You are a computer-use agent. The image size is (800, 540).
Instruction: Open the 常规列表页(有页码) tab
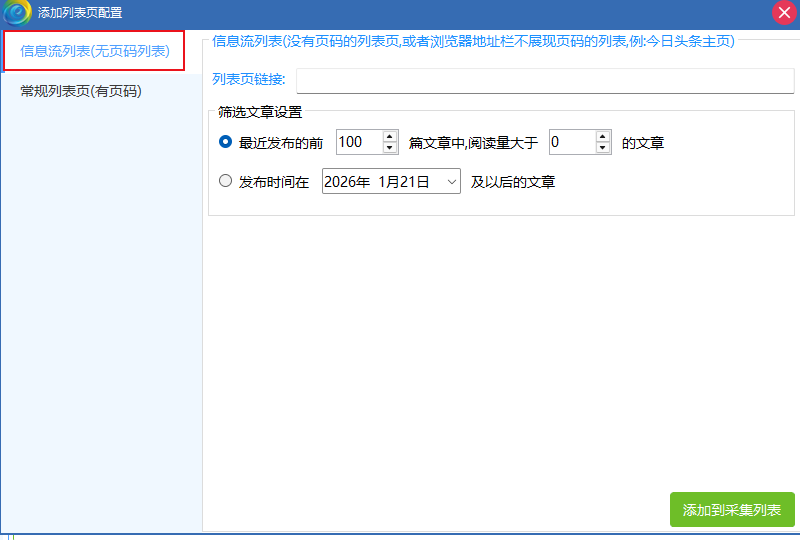pos(81,91)
